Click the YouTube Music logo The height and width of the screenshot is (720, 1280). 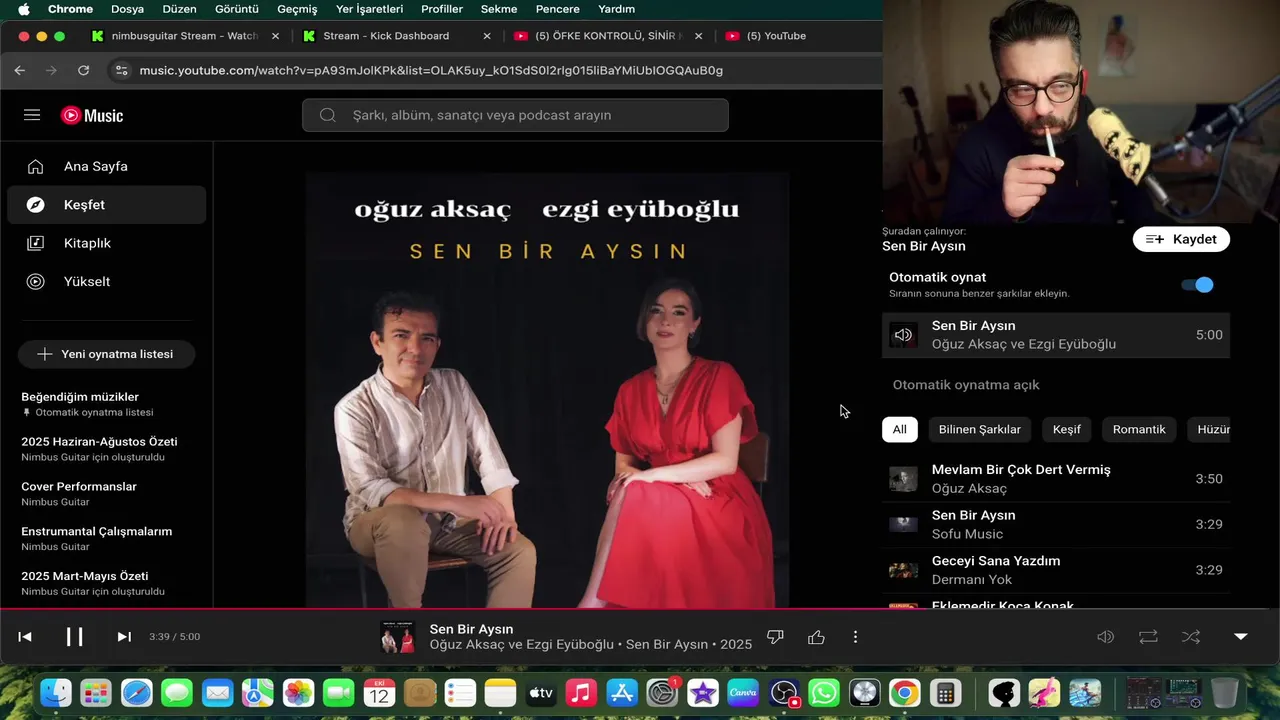(x=92, y=115)
